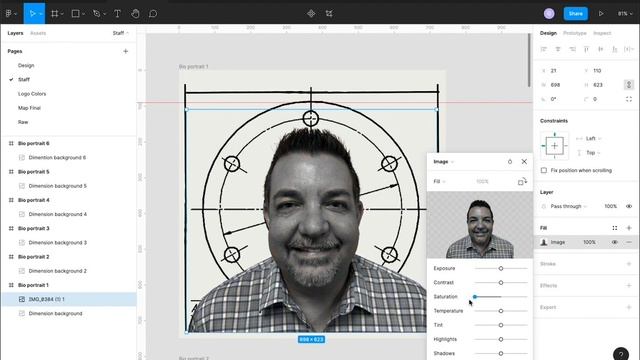Switch to the Assets tab
640x360 pixels.
pos(38,33)
